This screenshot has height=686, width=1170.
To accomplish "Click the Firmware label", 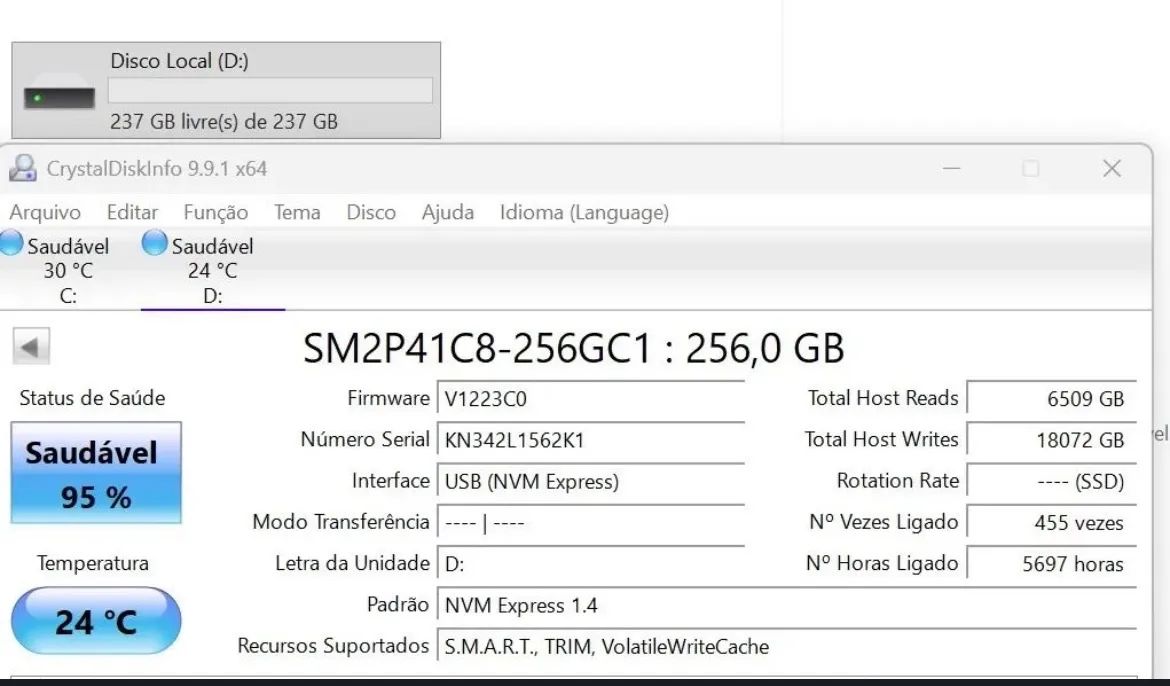I will 389,398.
